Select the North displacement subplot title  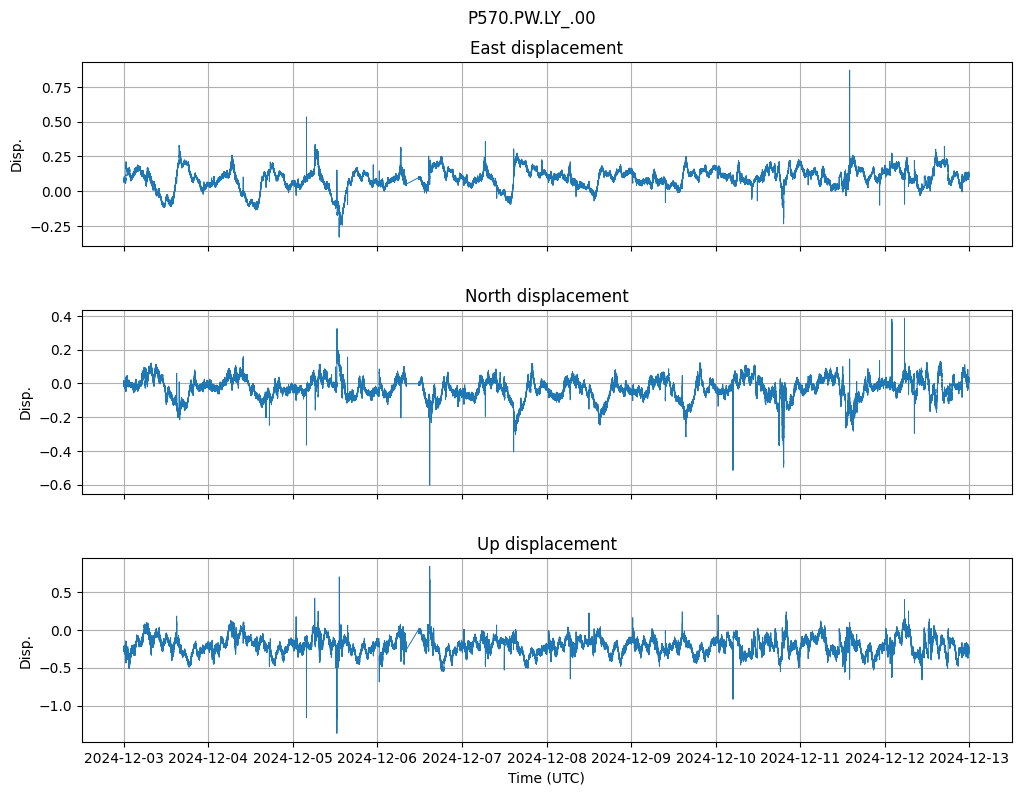tap(546, 296)
